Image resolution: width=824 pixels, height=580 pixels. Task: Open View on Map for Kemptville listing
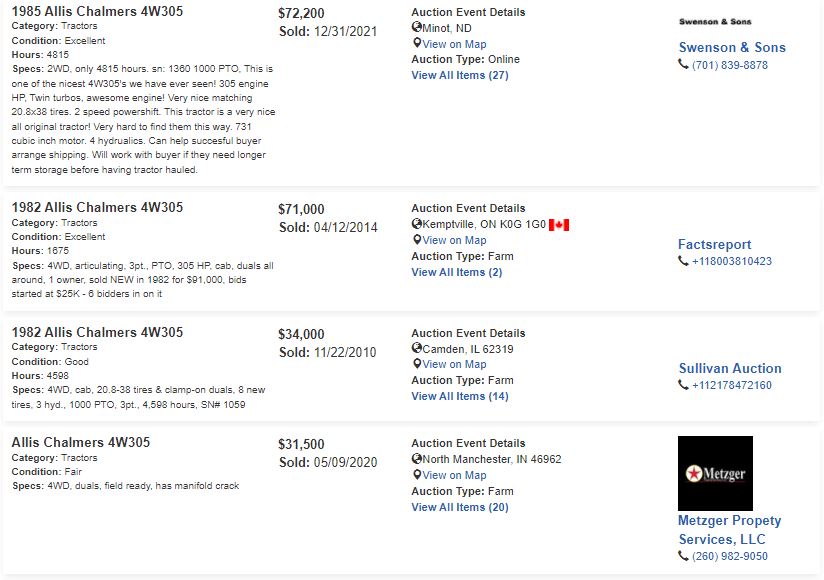(x=454, y=240)
